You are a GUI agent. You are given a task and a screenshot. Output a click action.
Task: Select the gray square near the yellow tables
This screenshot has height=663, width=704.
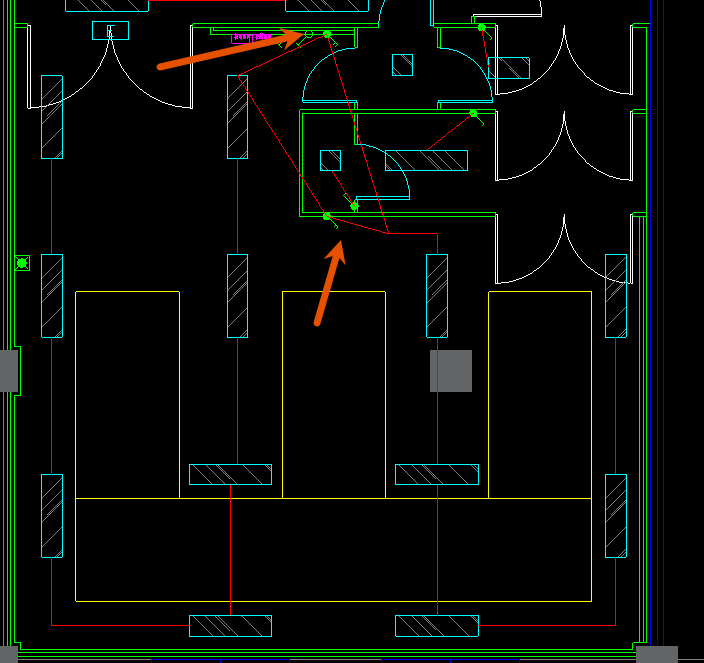451,371
